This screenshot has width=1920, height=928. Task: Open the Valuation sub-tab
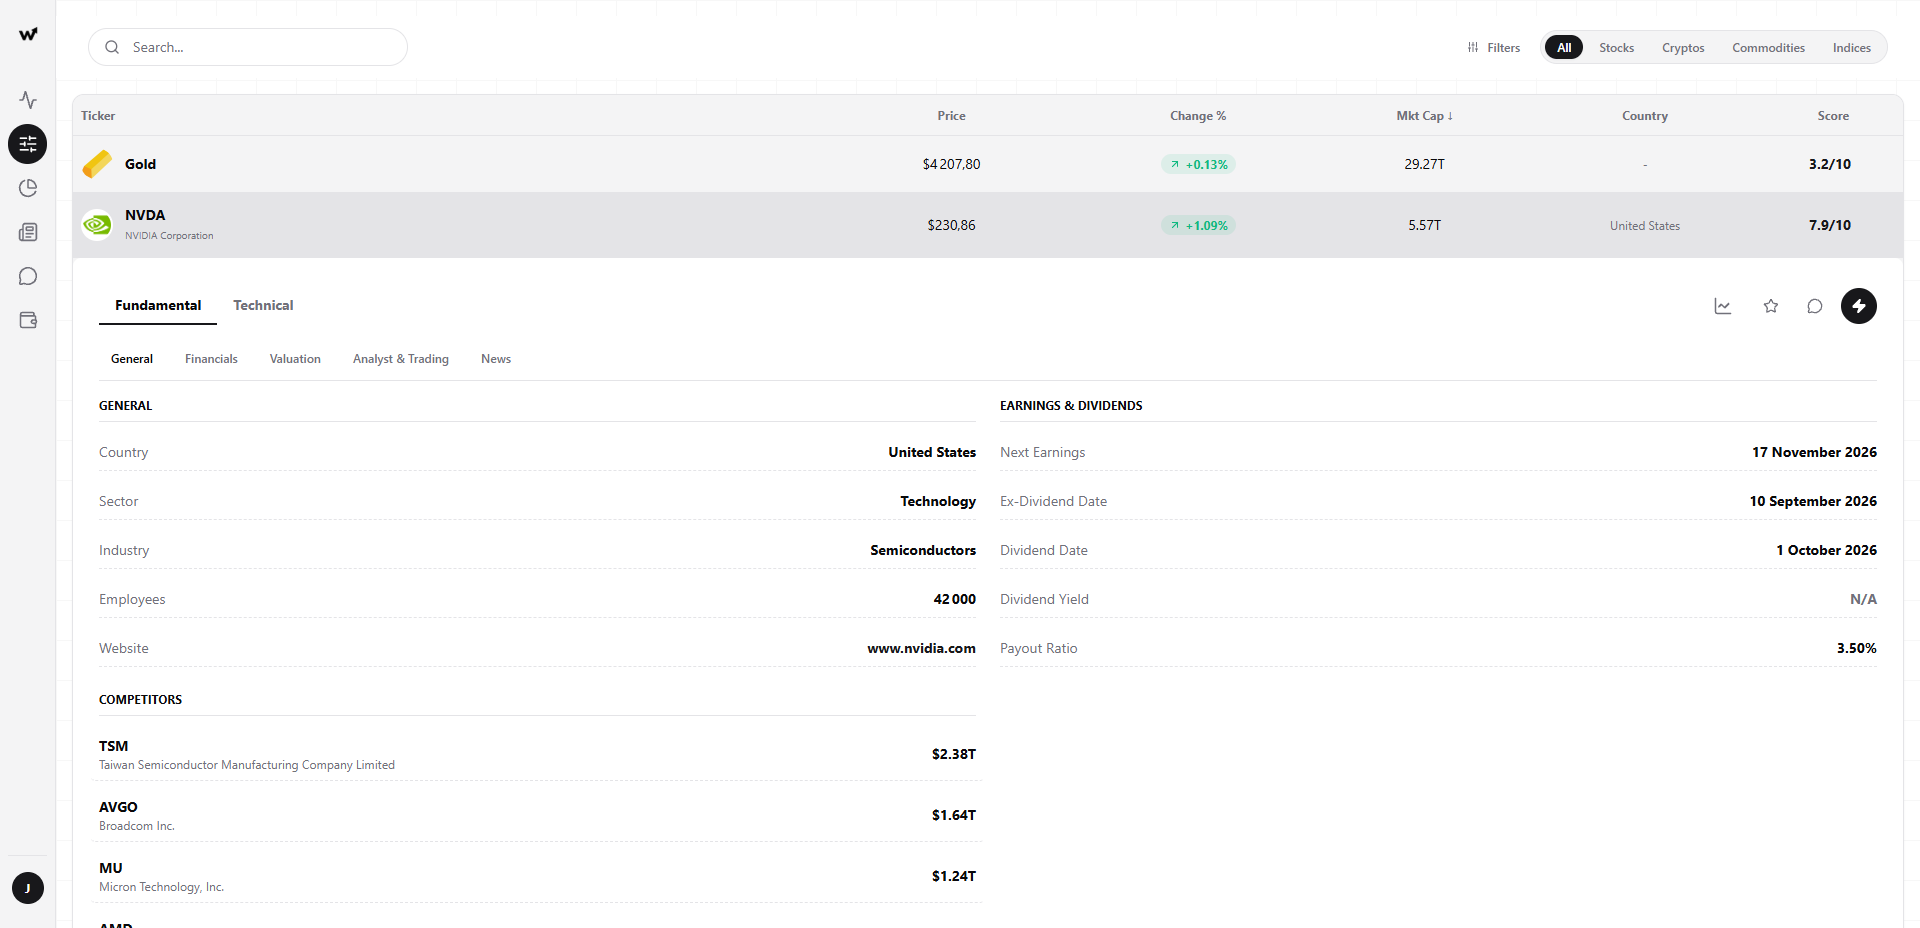295,359
